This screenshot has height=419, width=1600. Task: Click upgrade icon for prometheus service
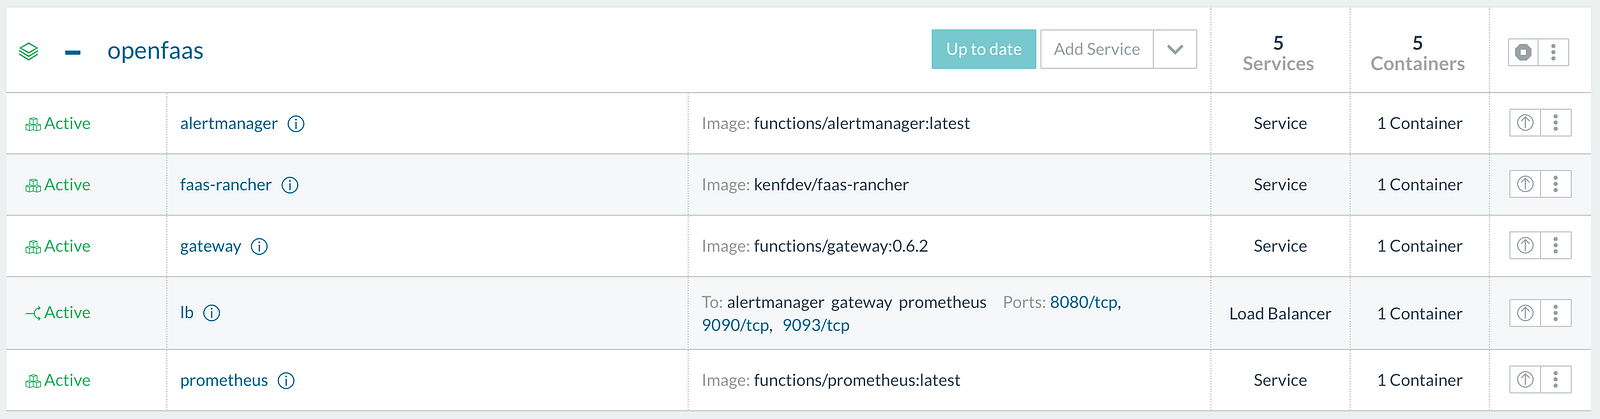point(1525,380)
